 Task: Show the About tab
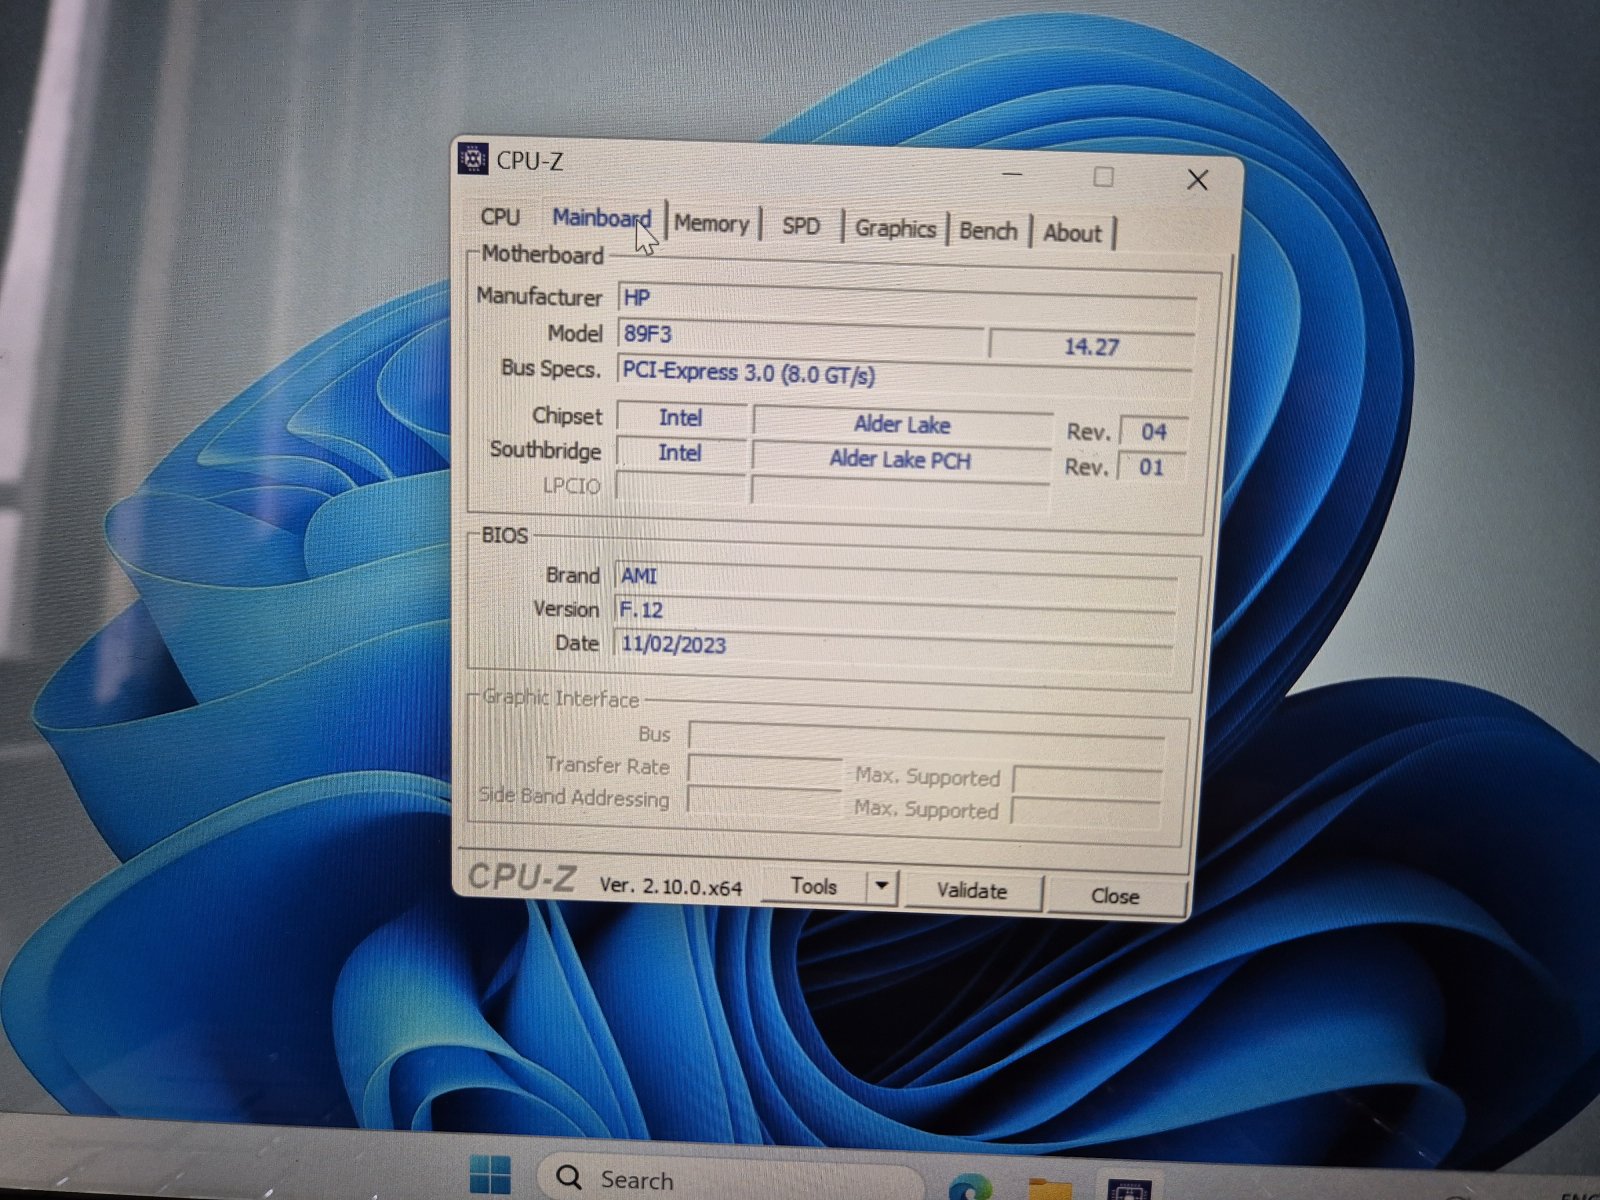point(1072,233)
